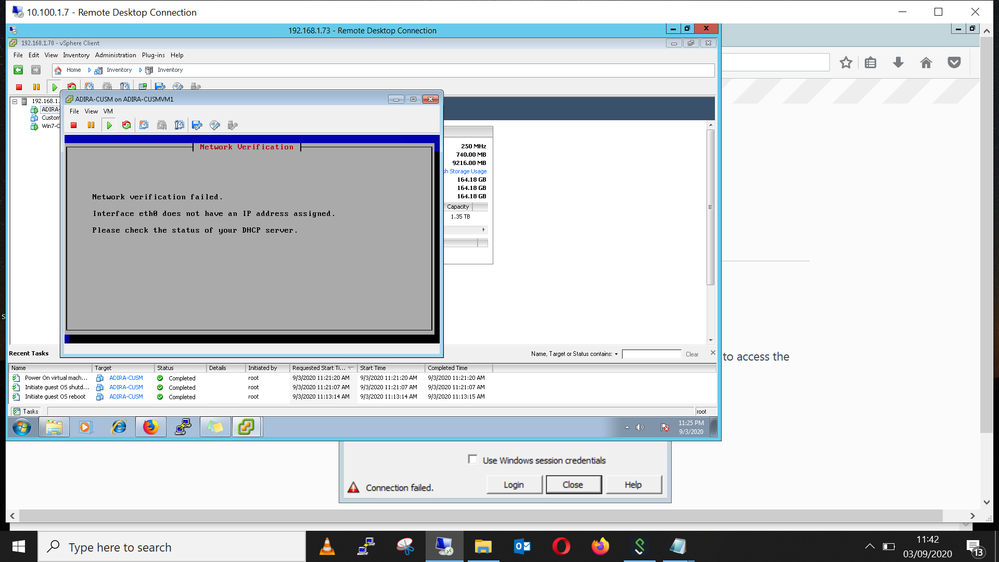Toggle Use Windows session credentials checkbox

(472, 459)
